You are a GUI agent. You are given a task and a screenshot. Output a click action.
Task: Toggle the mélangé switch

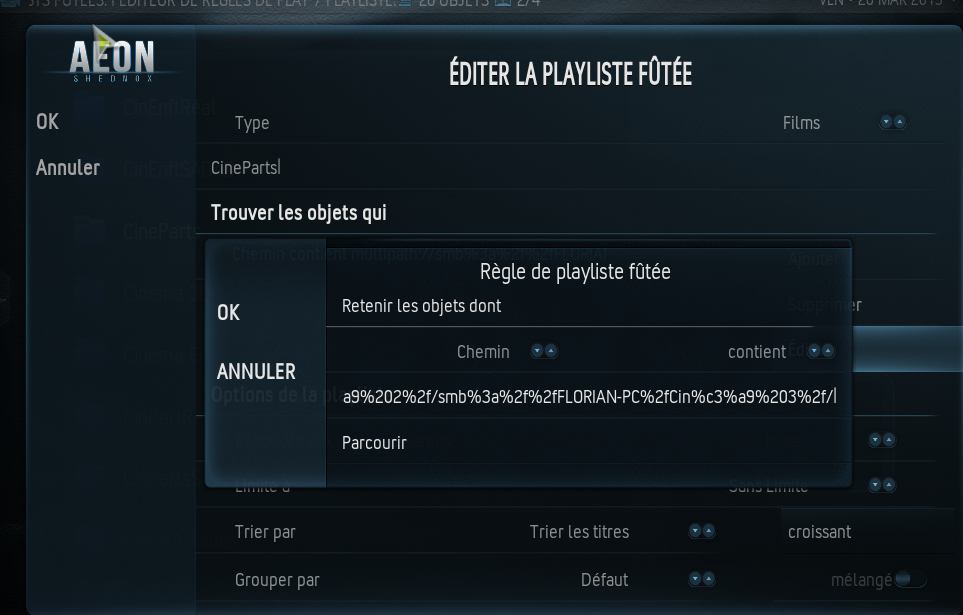tap(910, 579)
